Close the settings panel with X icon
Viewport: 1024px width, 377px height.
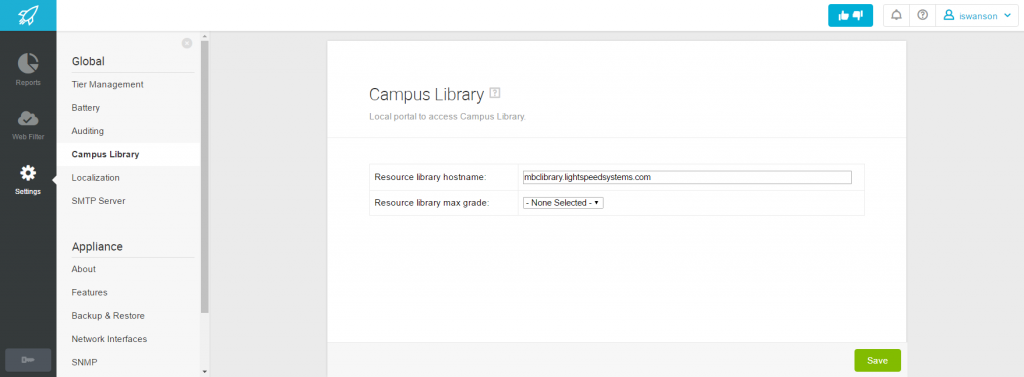tap(187, 43)
